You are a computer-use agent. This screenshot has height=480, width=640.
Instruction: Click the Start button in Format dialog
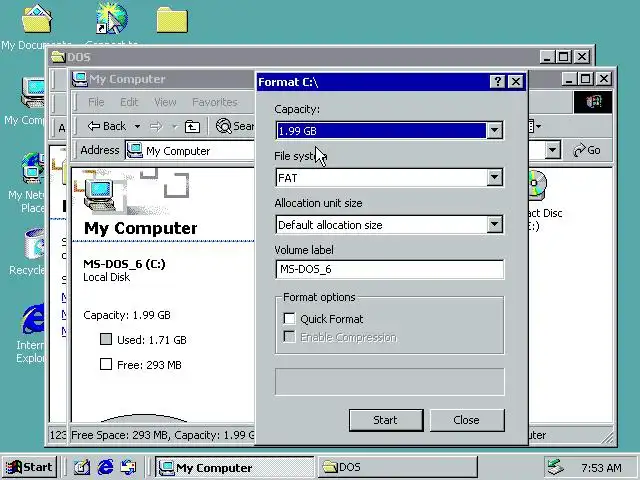(x=386, y=420)
